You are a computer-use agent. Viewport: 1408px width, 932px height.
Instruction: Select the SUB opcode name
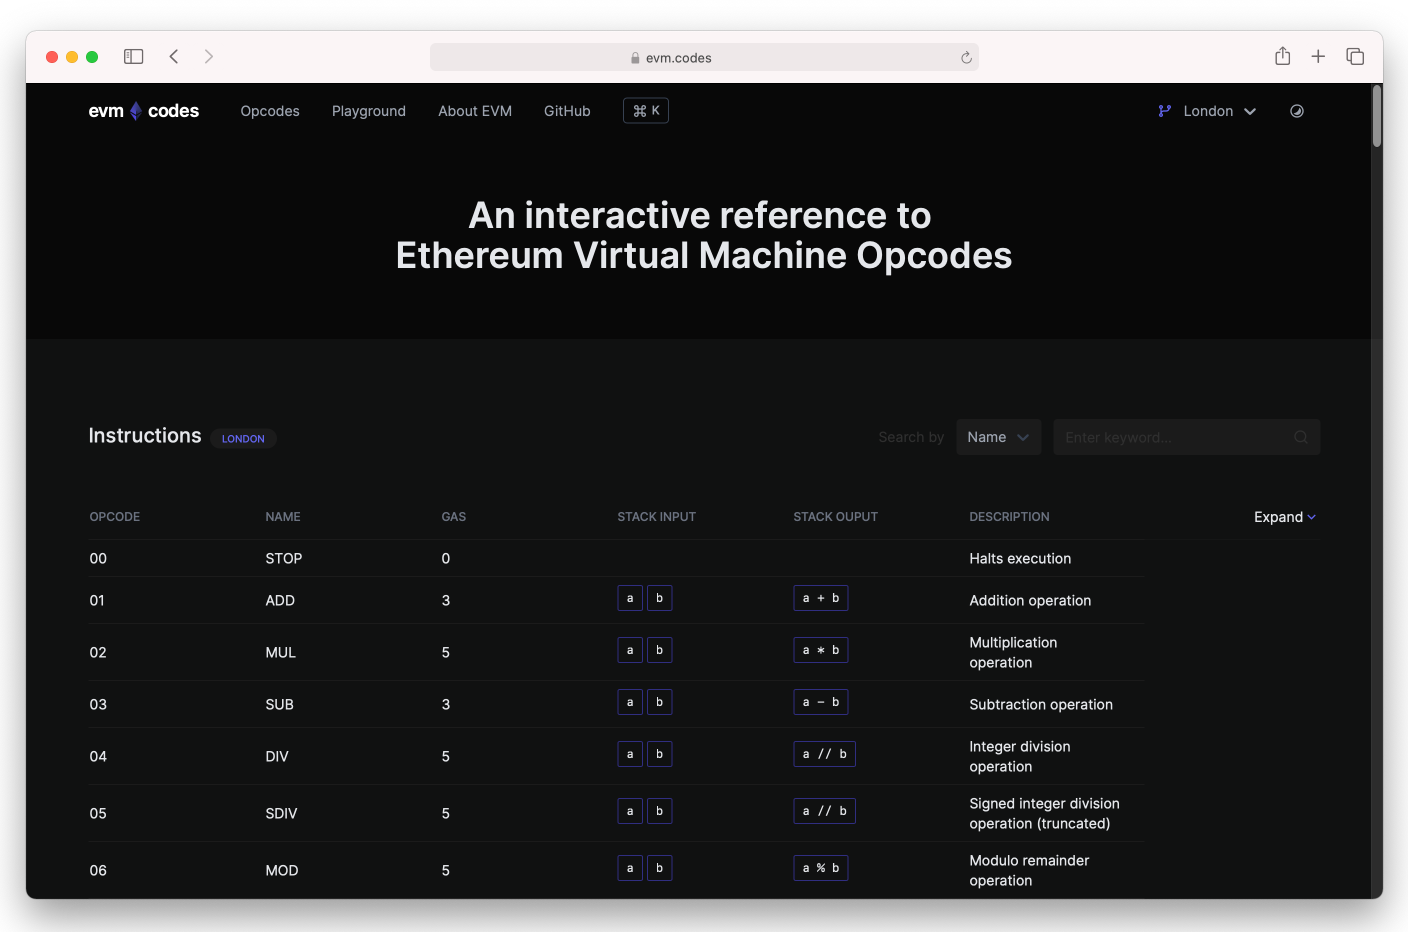pyautogui.click(x=280, y=704)
